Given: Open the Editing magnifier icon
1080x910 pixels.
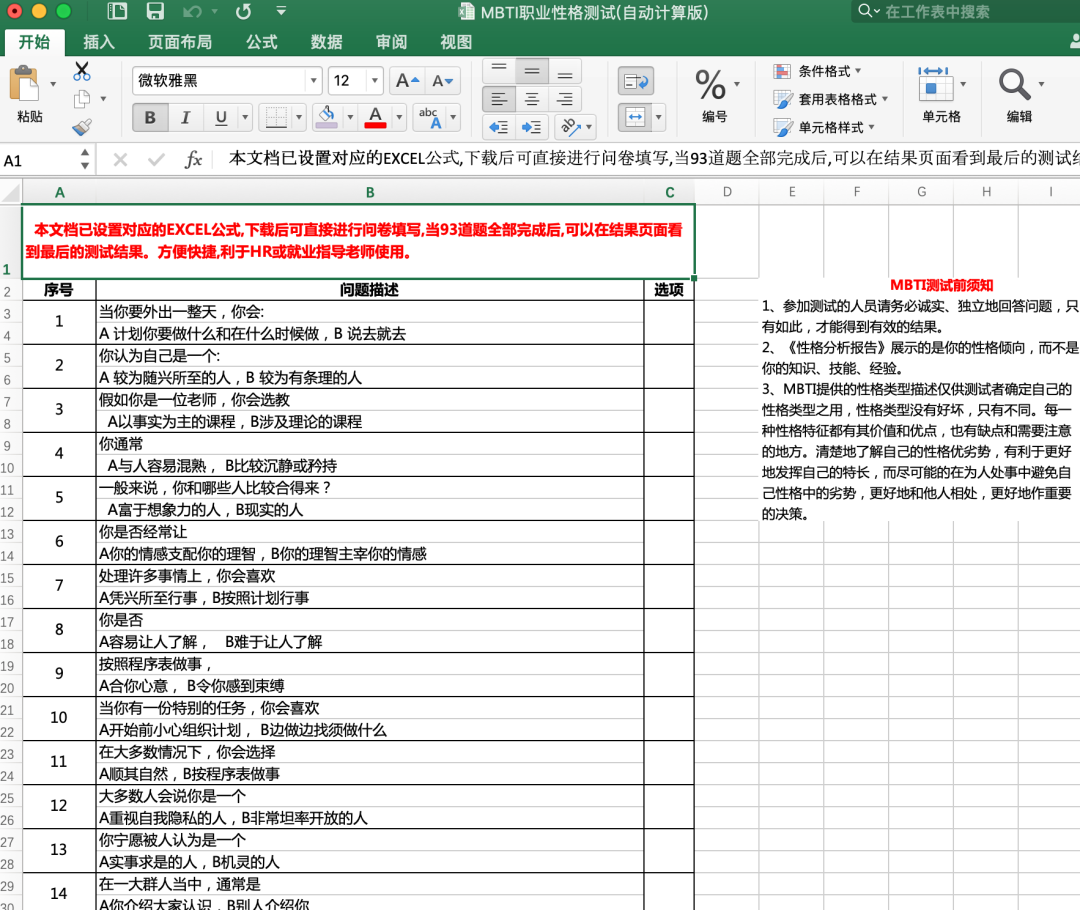Looking at the screenshot, I should point(1015,85).
